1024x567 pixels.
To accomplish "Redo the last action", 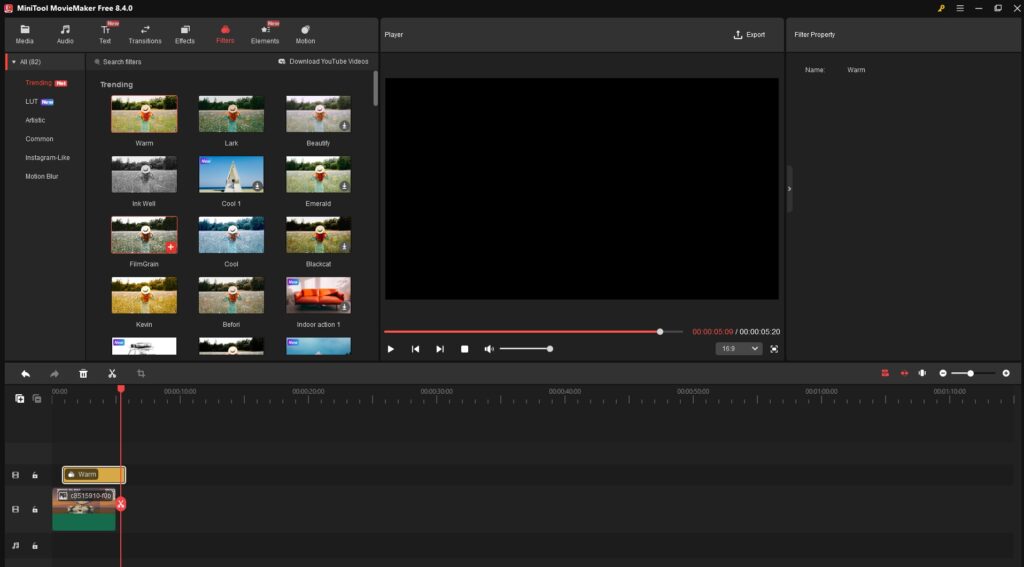I will [x=55, y=374].
